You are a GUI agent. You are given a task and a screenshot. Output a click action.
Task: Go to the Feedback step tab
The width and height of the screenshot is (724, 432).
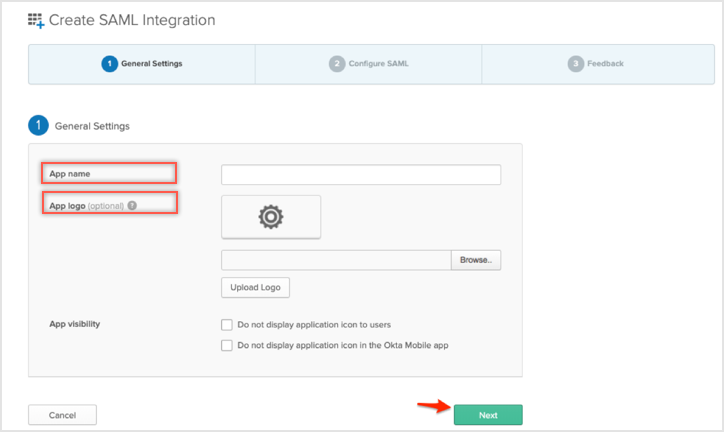coord(596,64)
